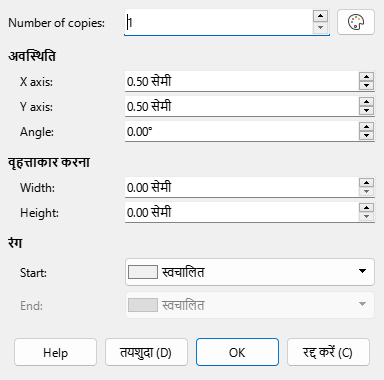Decrease Number of copies with down arrow
Image resolution: width=384 pixels, height=380 pixels.
320,28
